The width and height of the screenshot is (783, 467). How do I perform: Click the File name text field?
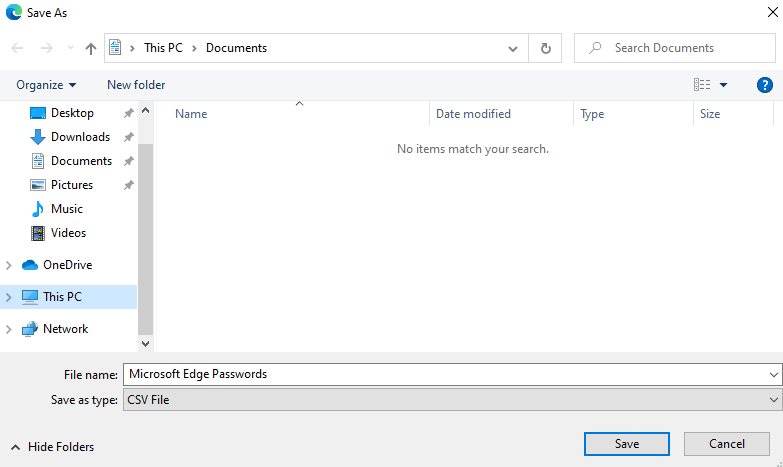(444, 374)
